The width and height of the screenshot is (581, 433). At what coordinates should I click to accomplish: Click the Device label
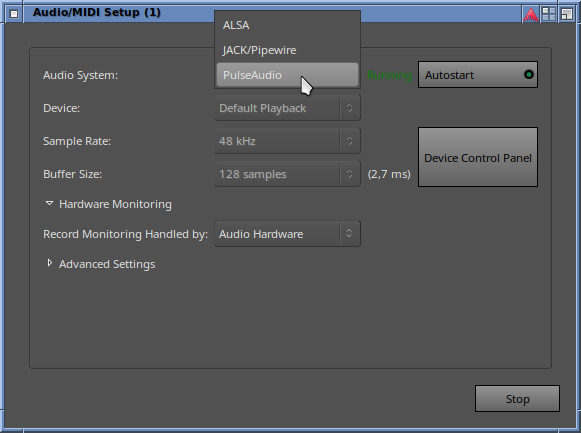[62, 108]
